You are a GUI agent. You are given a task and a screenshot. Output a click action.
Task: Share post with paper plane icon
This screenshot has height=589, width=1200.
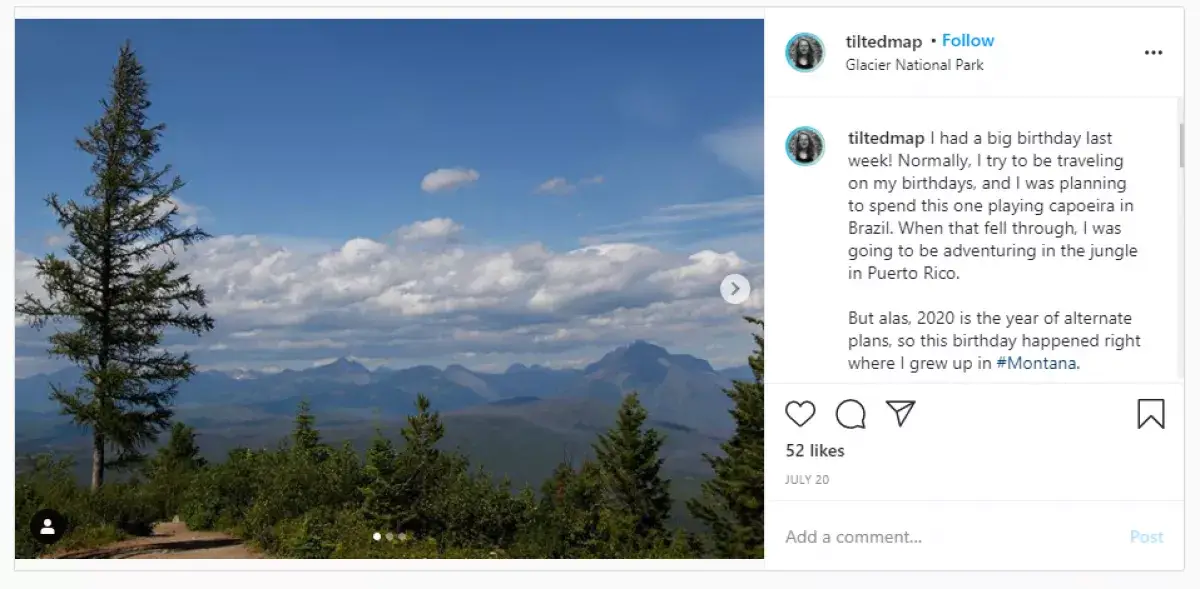[x=901, y=414]
